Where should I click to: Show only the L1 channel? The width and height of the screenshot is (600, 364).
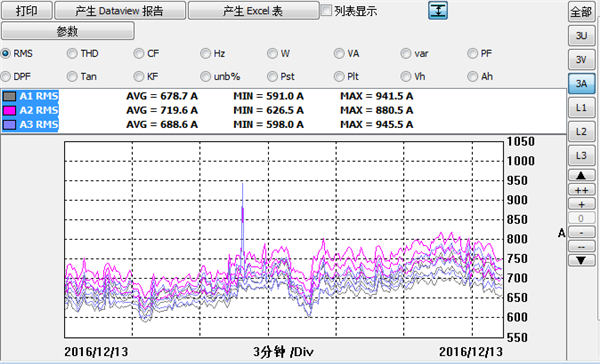coord(581,108)
